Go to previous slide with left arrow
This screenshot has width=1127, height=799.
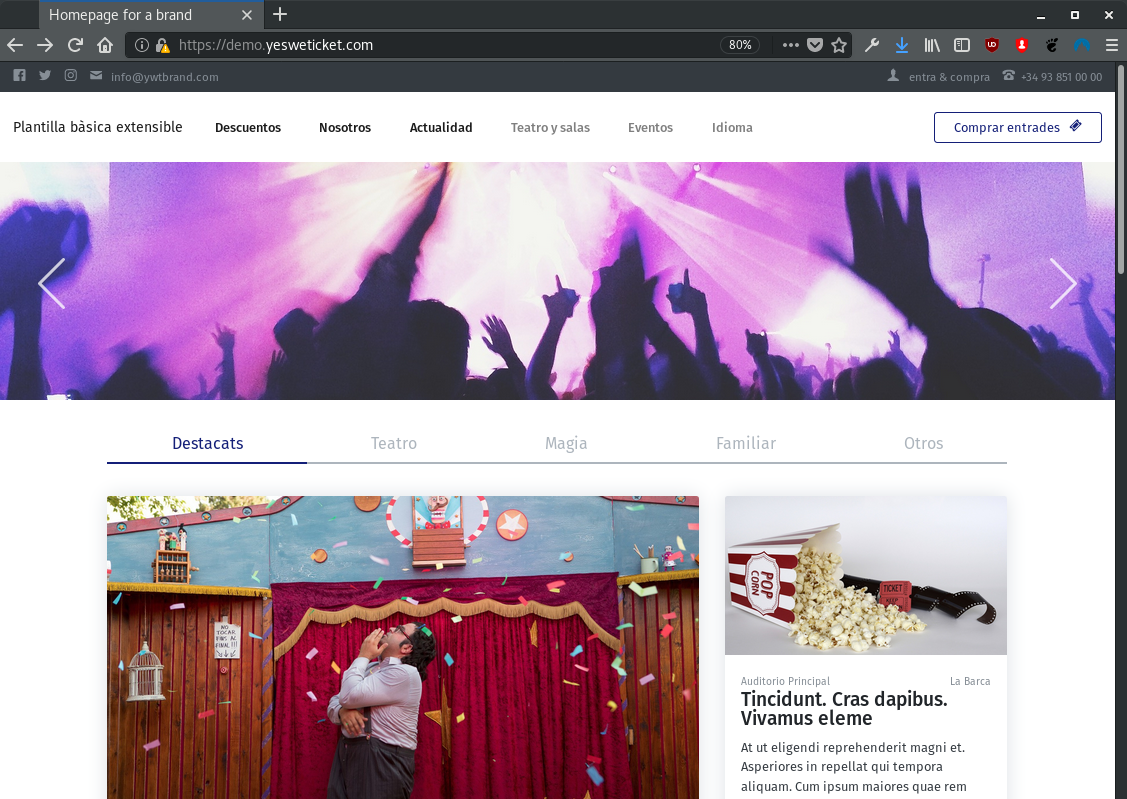pyautogui.click(x=52, y=284)
